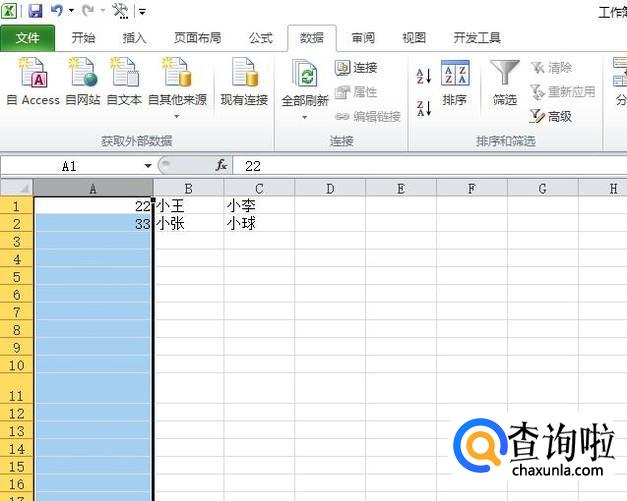Import data from text file (自文本)

(x=124, y=82)
